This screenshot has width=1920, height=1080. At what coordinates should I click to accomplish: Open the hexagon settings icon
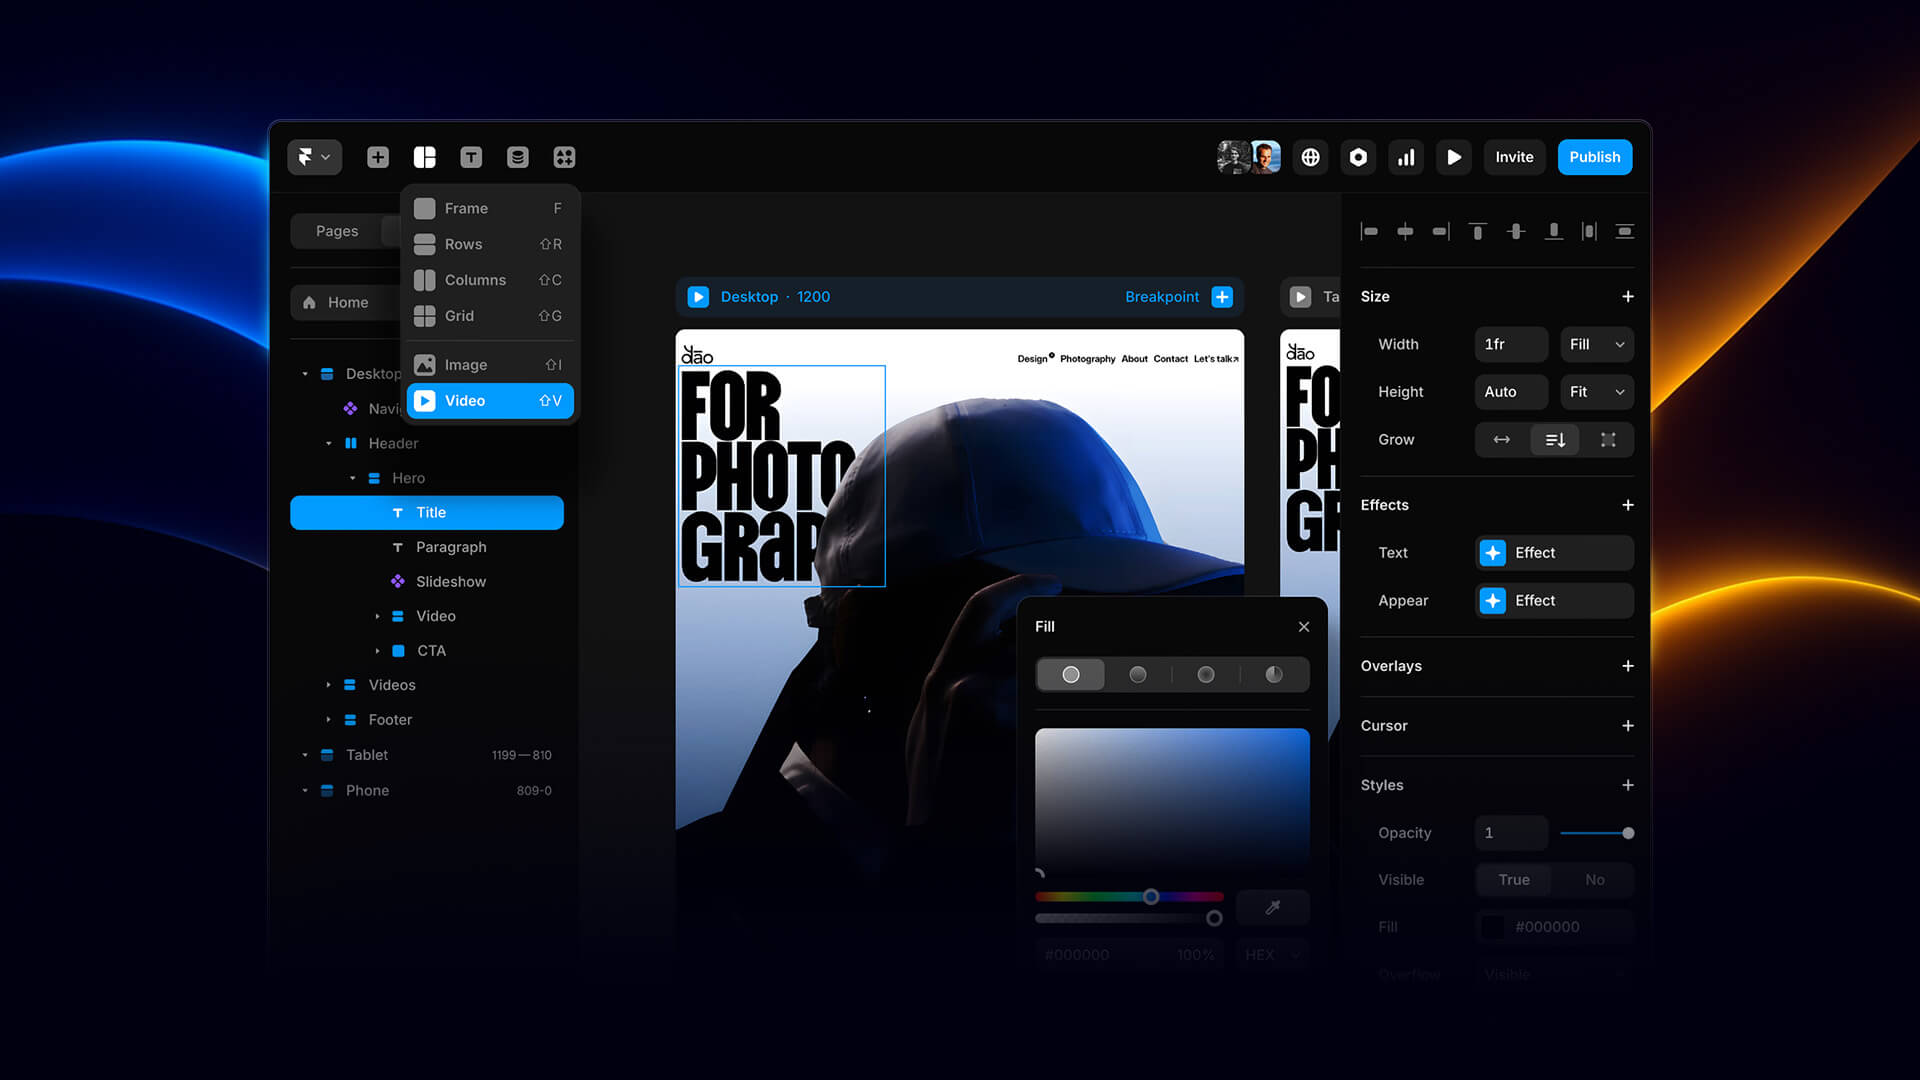[1358, 157]
